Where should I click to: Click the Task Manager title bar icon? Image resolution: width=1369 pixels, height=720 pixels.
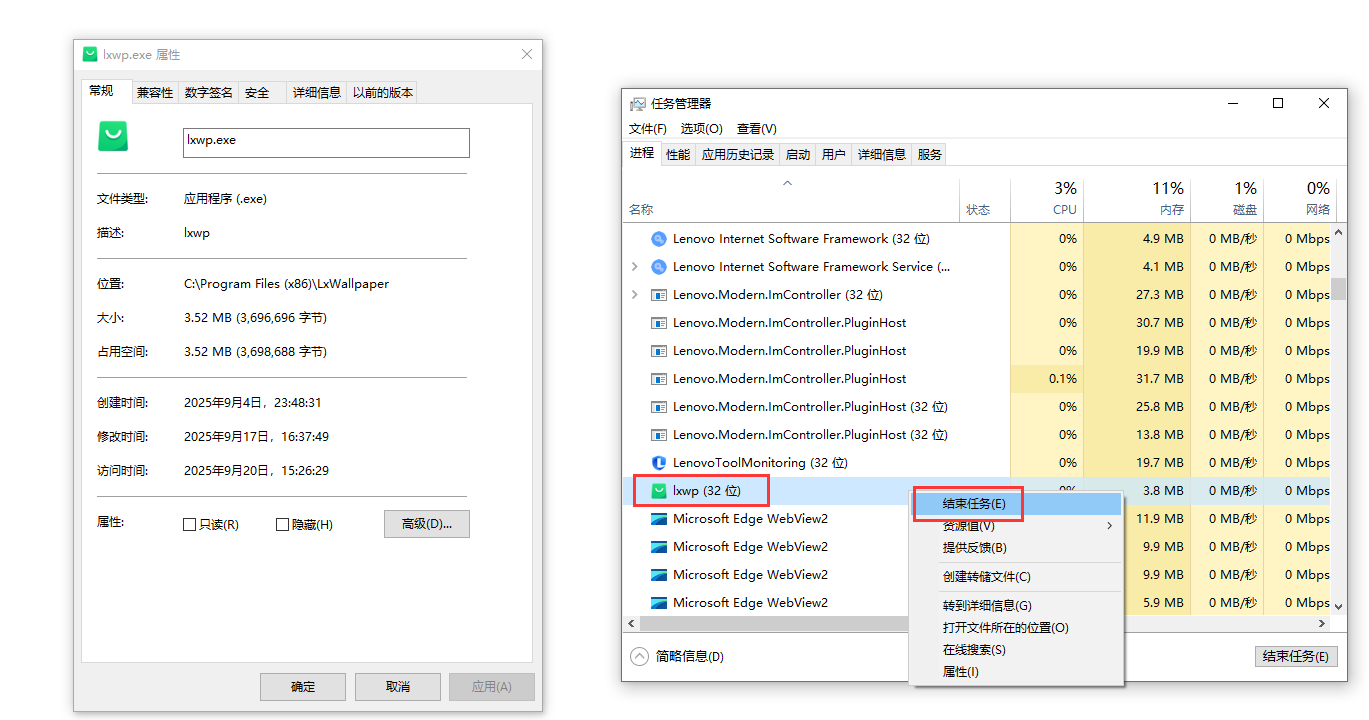(x=638, y=104)
